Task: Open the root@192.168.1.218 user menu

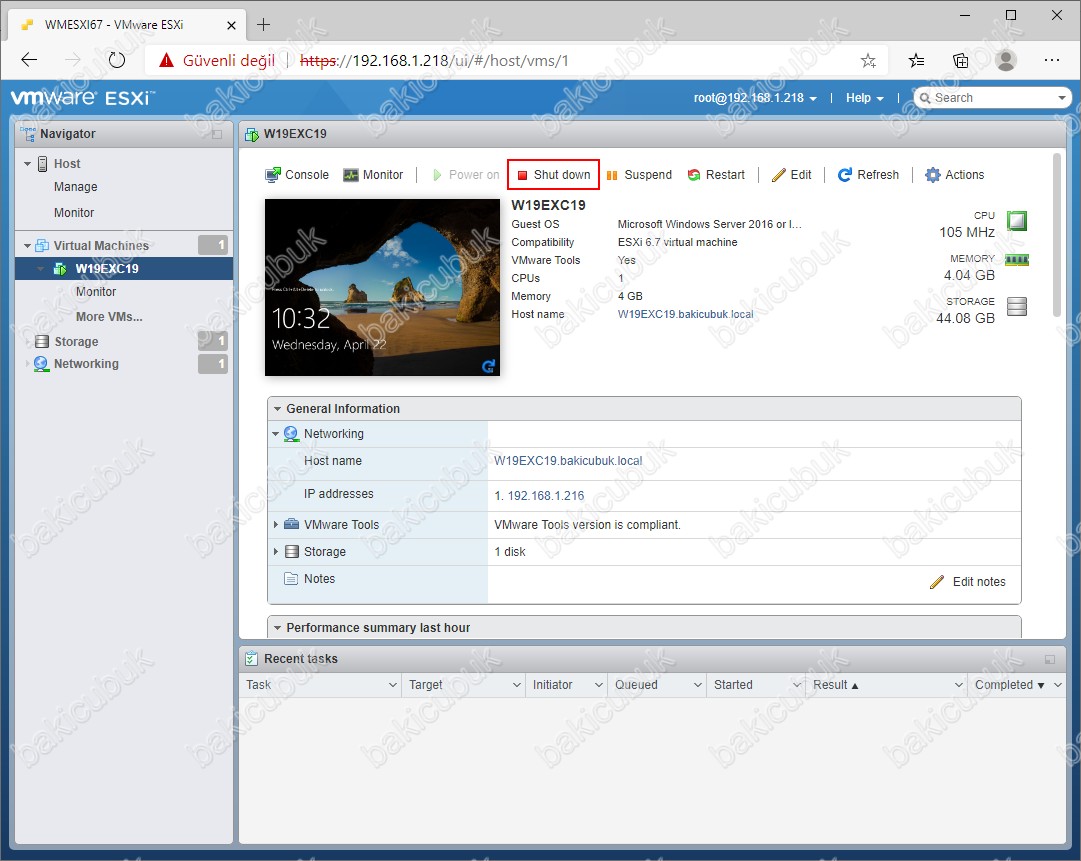Action: tap(755, 98)
